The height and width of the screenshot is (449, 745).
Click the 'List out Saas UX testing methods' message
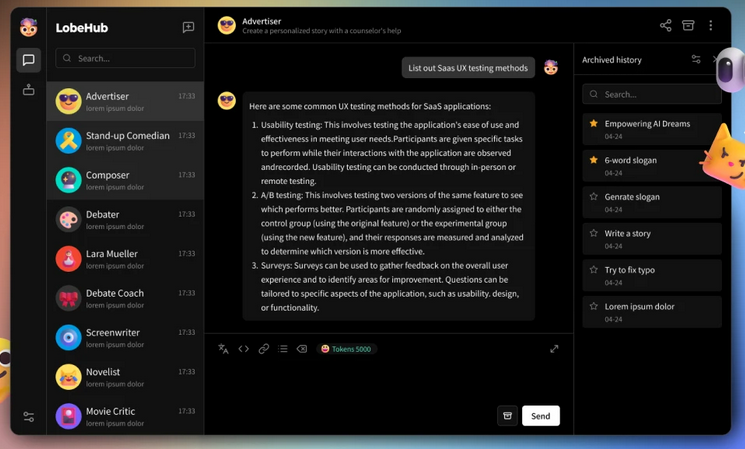coord(468,67)
